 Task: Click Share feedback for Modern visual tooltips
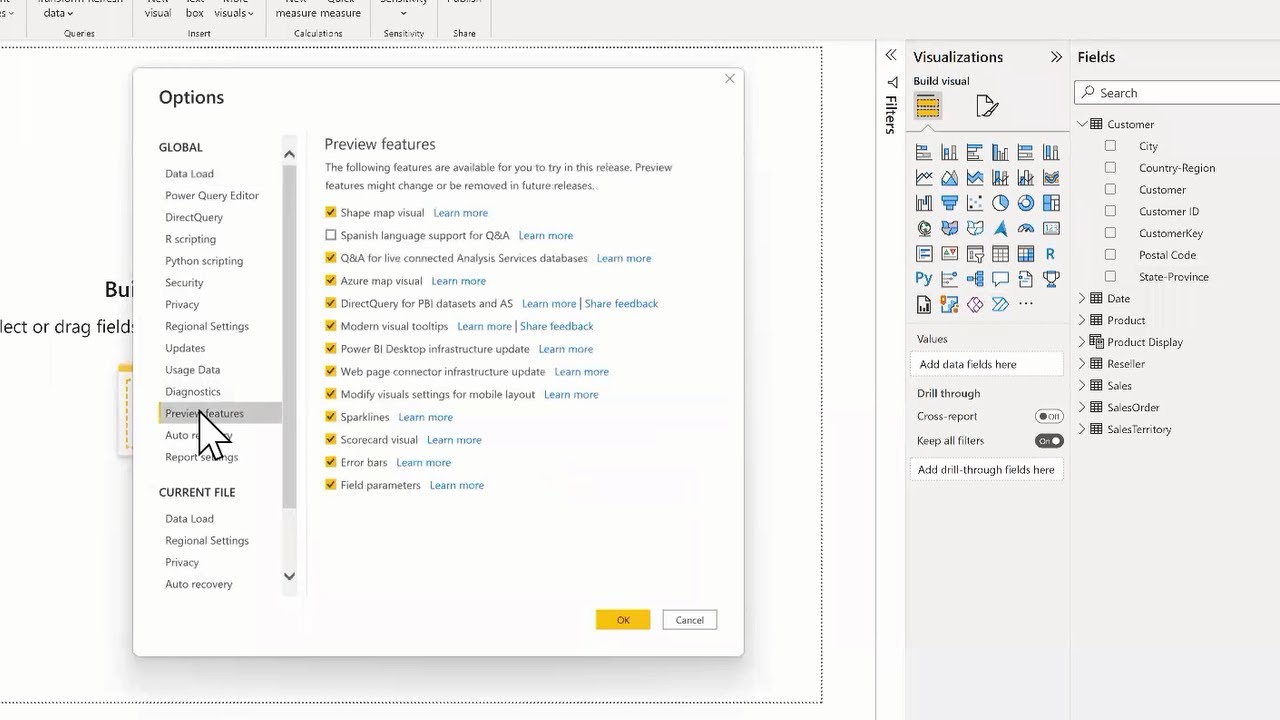coord(557,326)
